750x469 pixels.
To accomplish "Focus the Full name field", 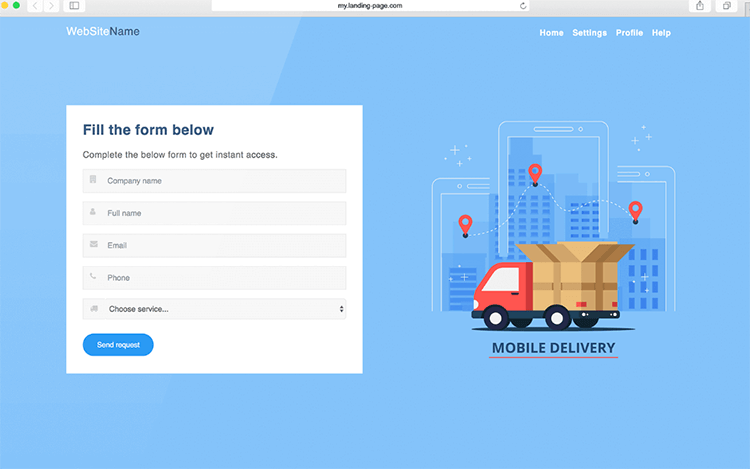I will click(214, 213).
